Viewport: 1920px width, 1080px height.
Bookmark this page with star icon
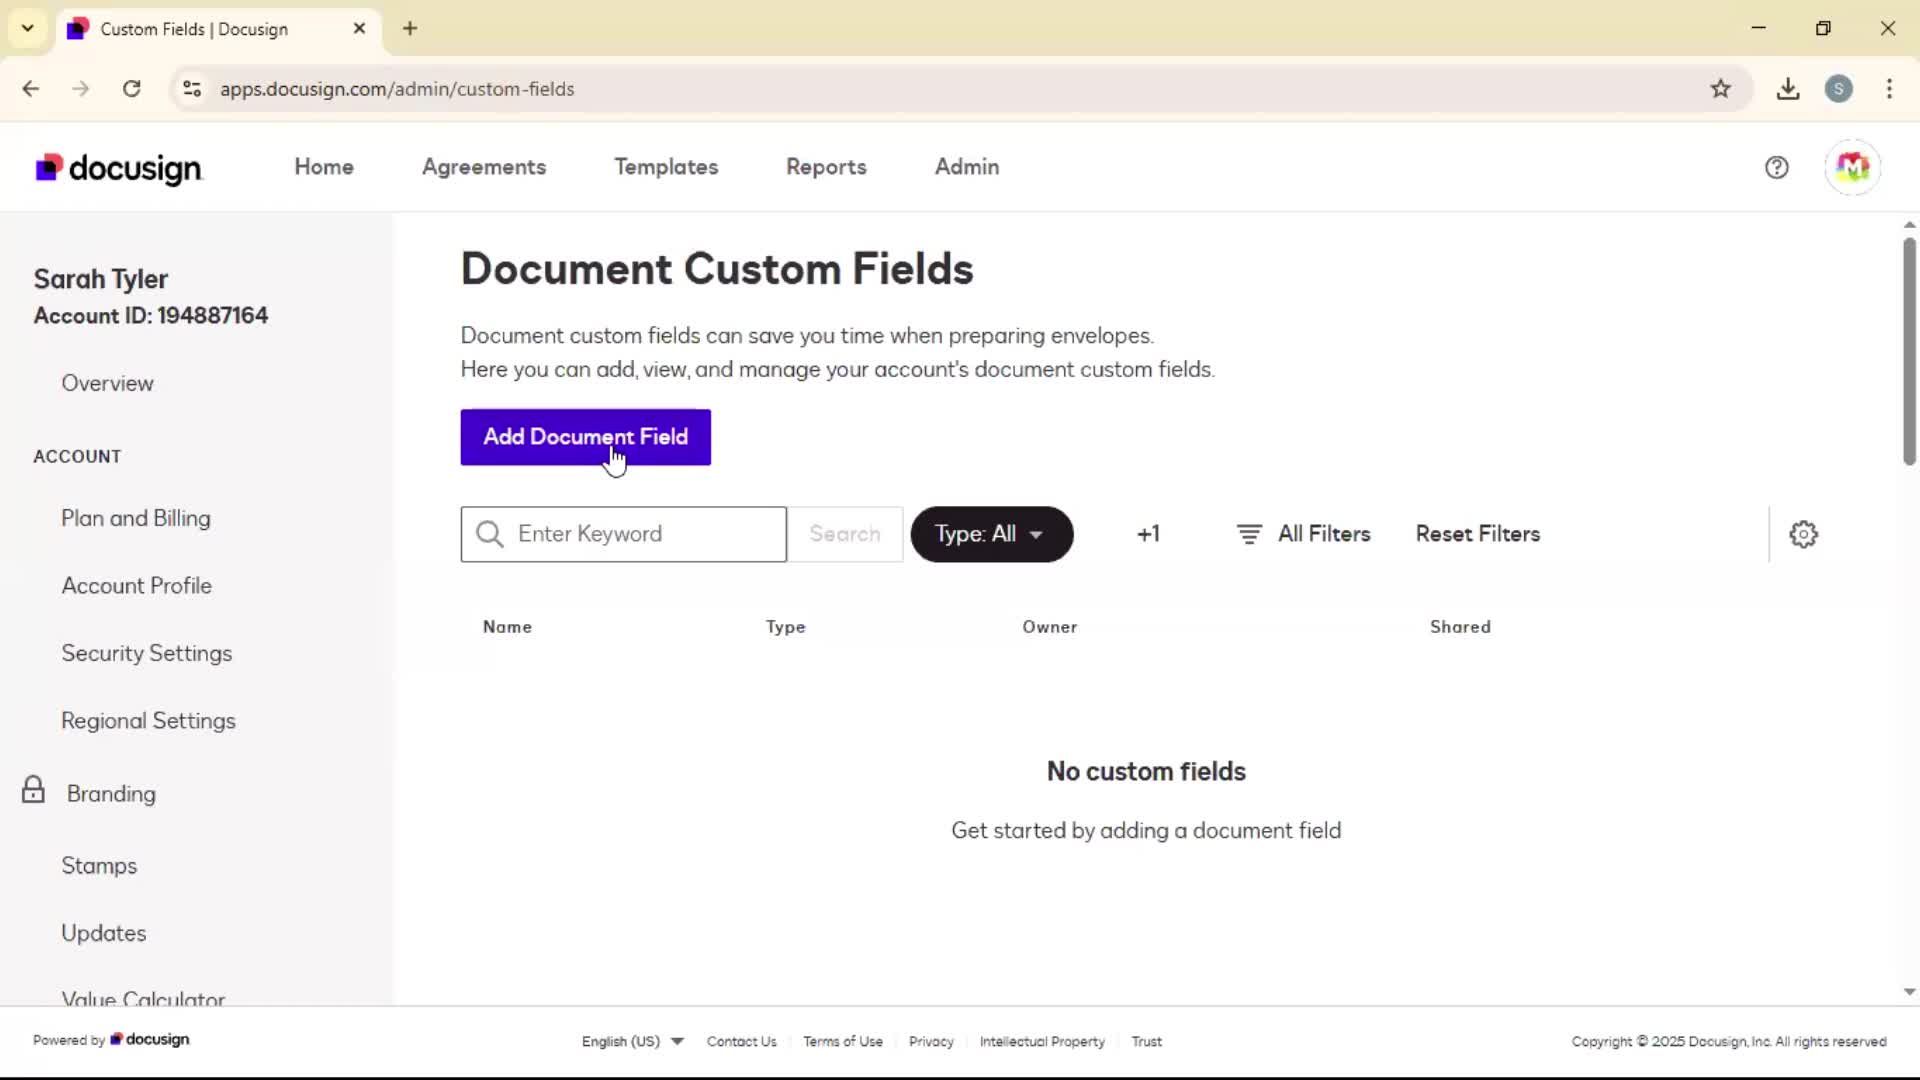pyautogui.click(x=1720, y=89)
